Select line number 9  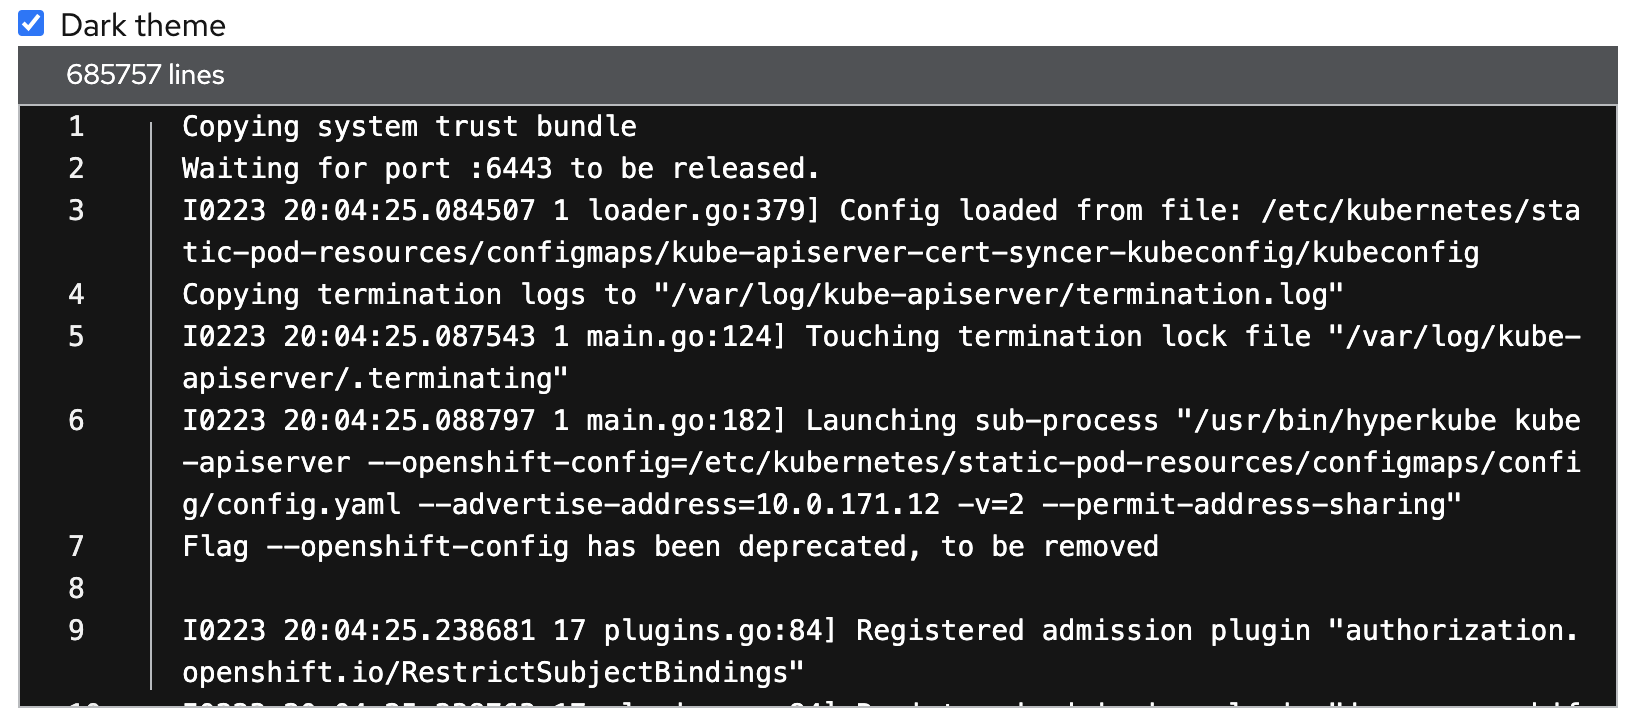click(x=76, y=631)
